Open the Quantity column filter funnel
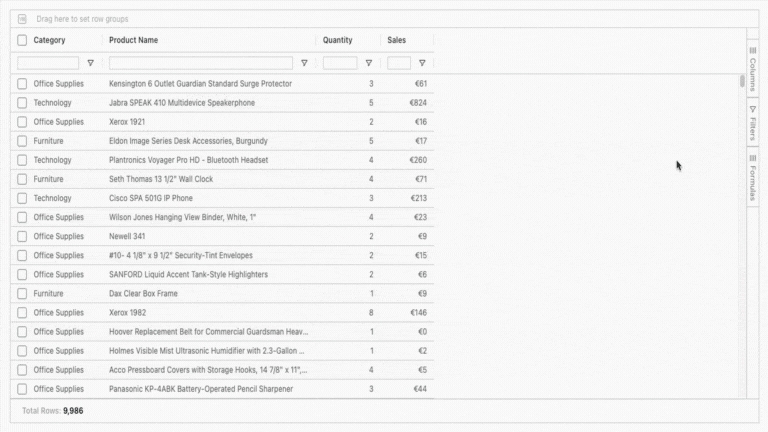The image size is (768, 432). coord(368,63)
